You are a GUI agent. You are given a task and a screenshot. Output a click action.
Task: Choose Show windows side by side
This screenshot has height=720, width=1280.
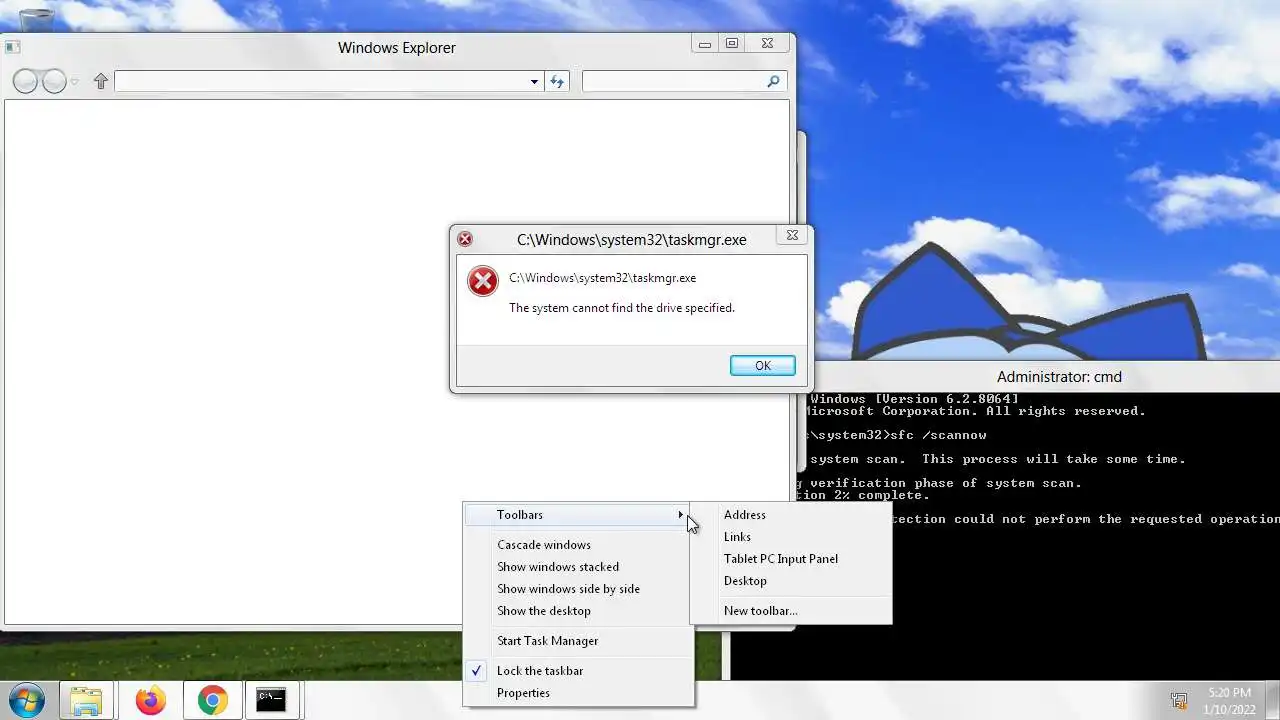click(x=568, y=589)
